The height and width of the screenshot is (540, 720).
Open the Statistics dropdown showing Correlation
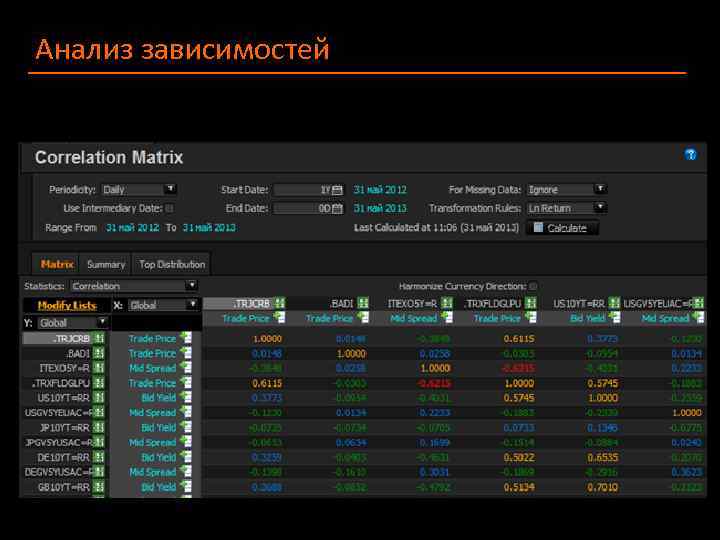(x=134, y=286)
